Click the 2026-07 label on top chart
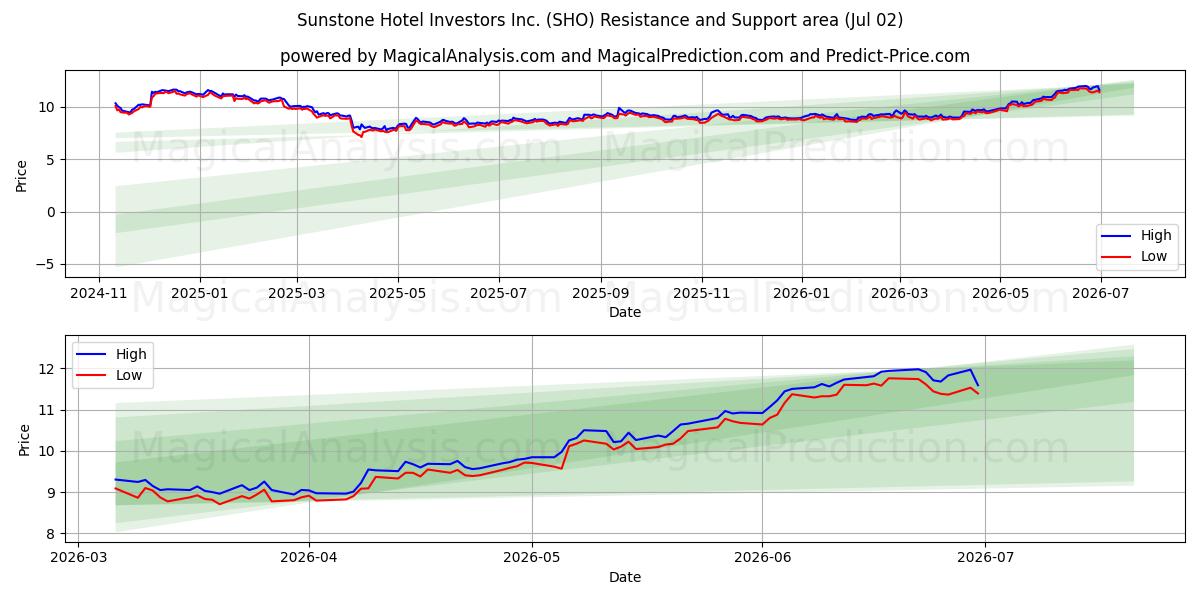 pos(1101,293)
